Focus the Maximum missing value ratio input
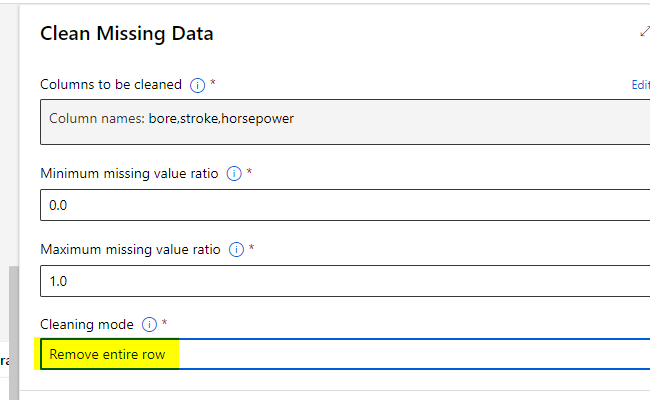Screen dimensions: 650x400 [340, 281]
